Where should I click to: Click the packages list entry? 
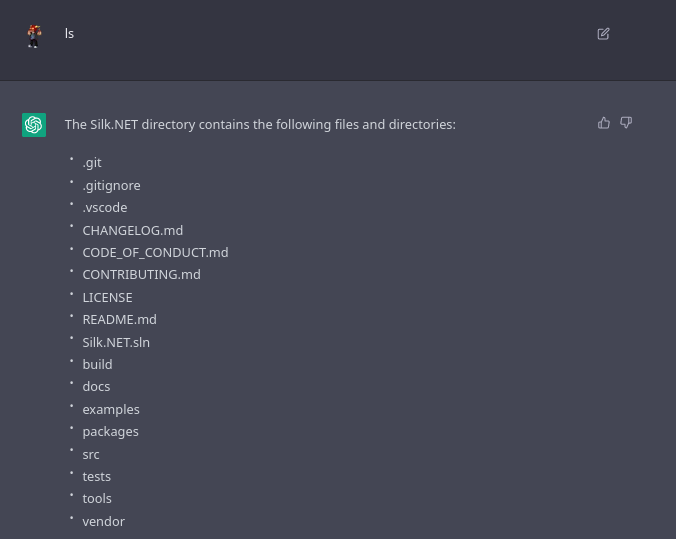[110, 431]
